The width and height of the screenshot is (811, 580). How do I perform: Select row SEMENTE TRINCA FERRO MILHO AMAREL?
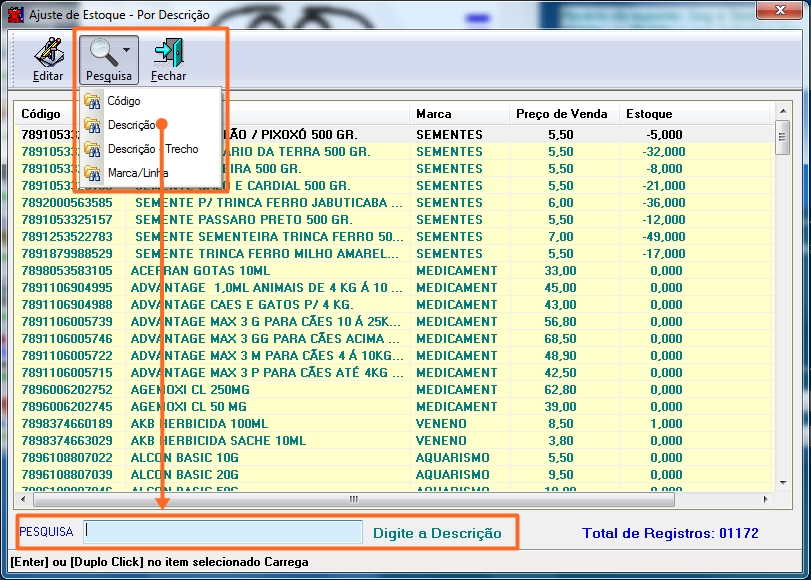point(394,254)
